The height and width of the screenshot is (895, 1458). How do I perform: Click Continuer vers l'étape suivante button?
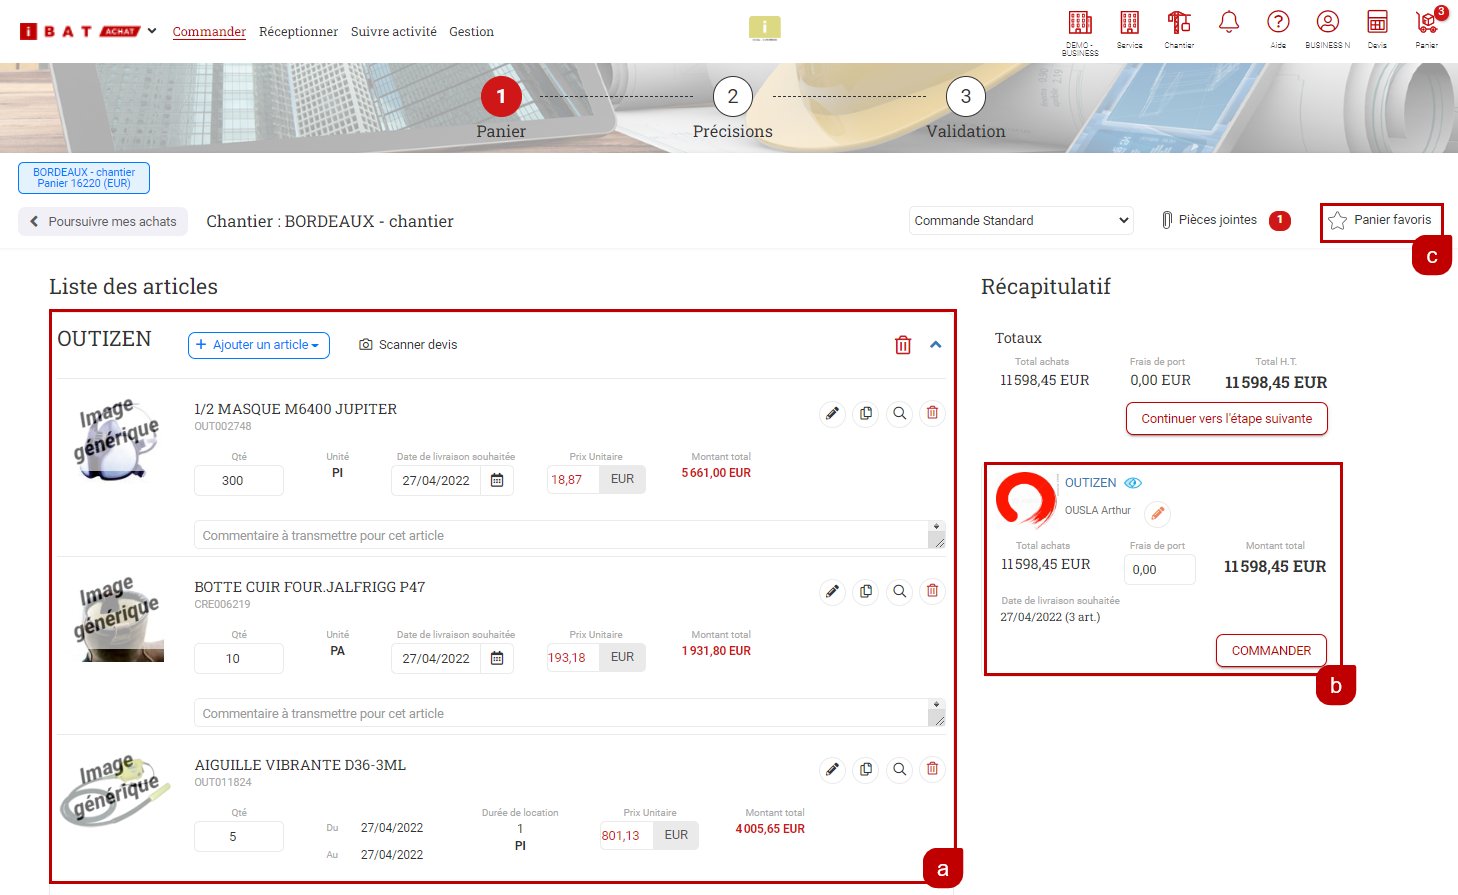[x=1226, y=419]
